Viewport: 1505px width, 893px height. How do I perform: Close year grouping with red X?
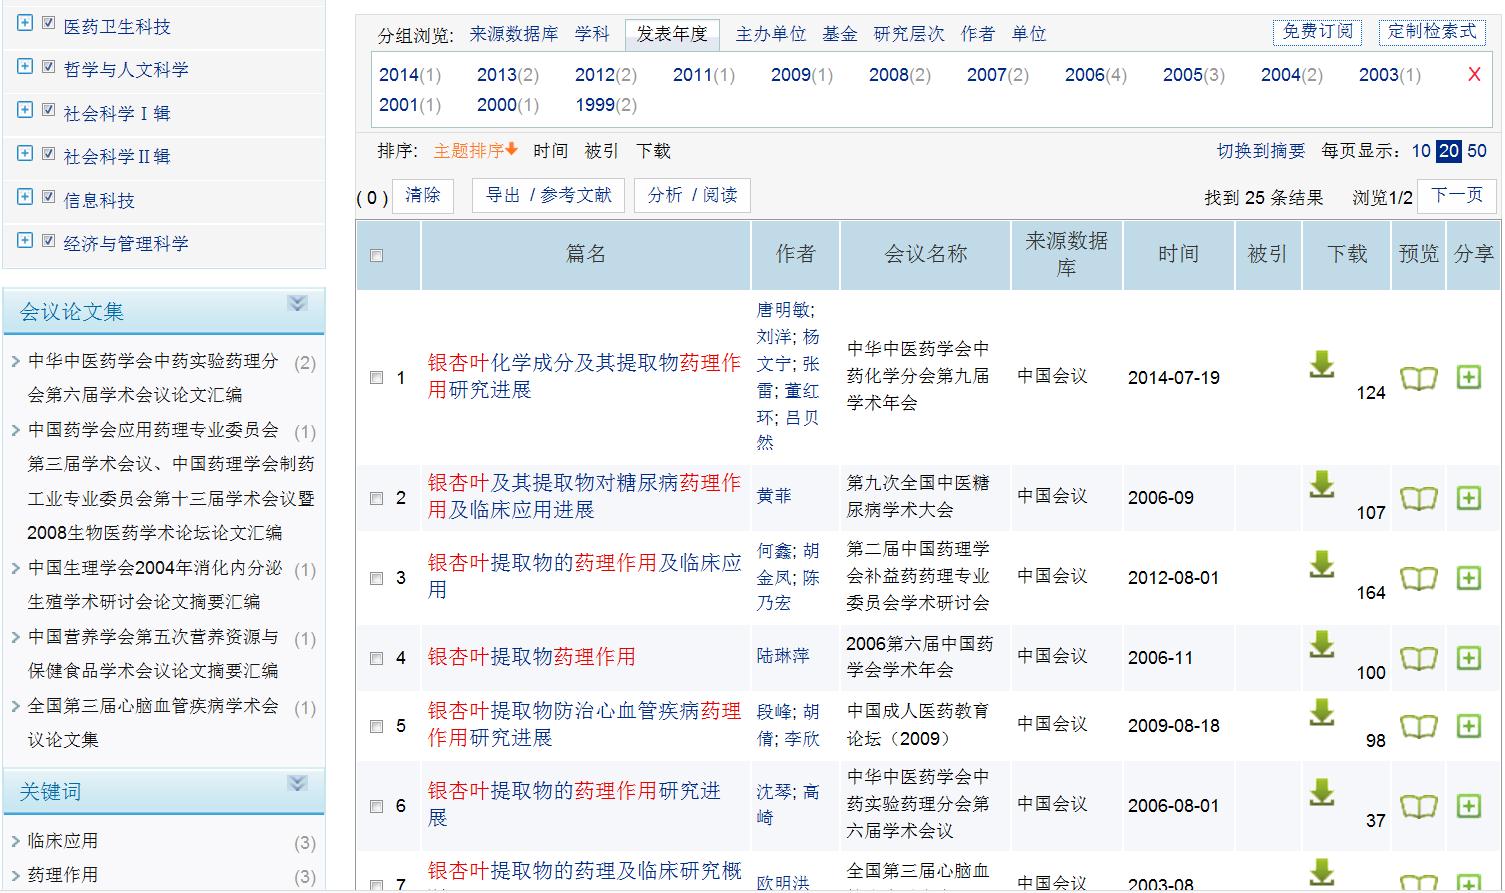(x=1474, y=74)
